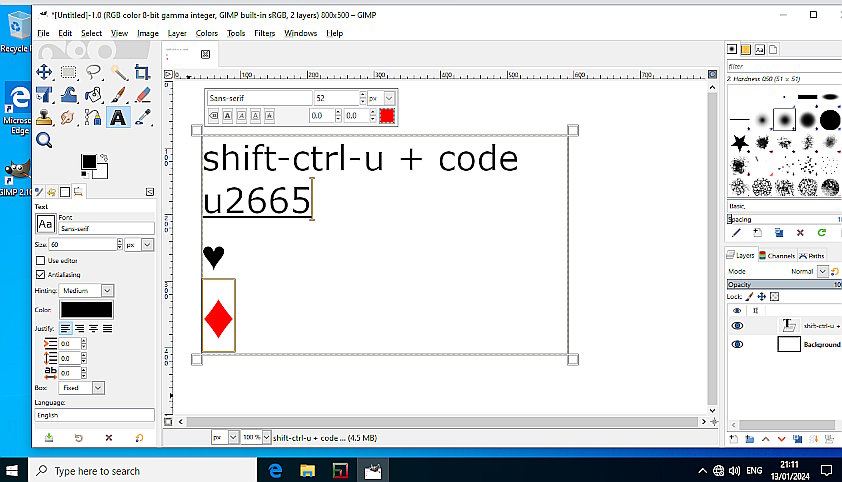Select the Smudge tool
The image size is (842, 482).
tap(68, 118)
